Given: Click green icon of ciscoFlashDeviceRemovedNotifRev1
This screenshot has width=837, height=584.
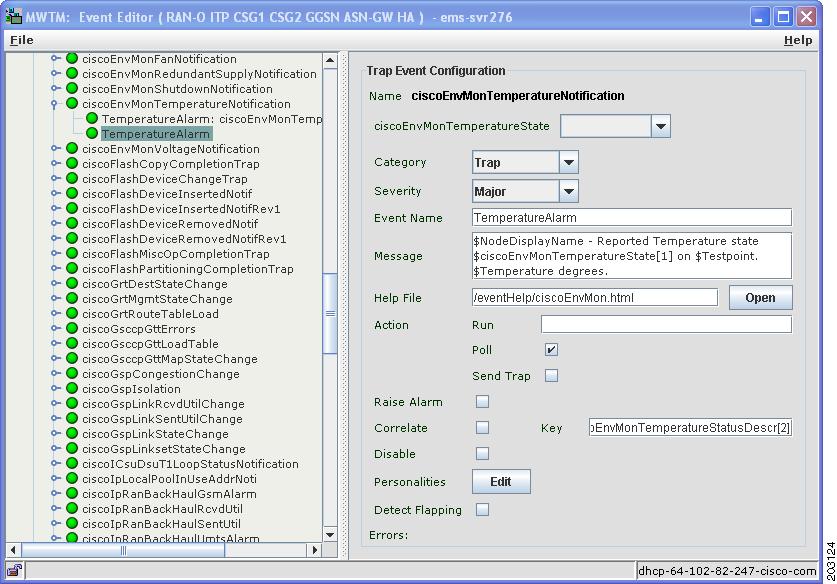Looking at the screenshot, I should click(72, 238).
